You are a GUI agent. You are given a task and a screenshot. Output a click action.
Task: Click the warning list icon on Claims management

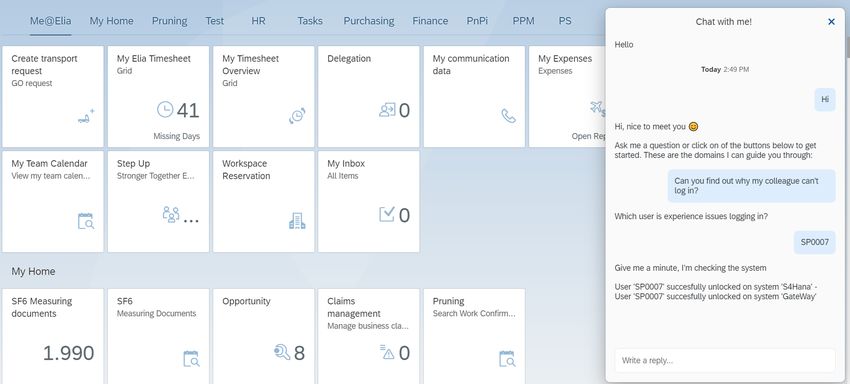tap(387, 352)
